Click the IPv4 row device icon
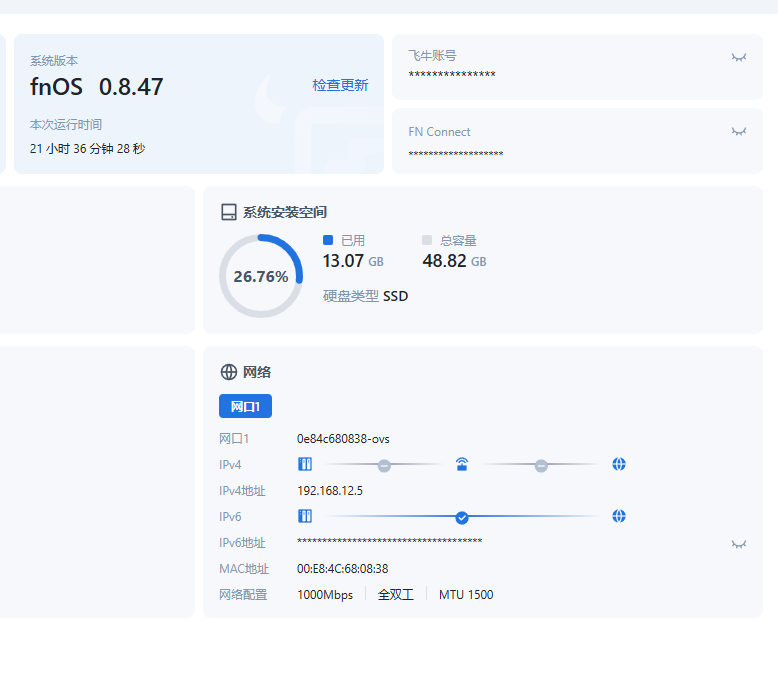Image resolution: width=778 pixels, height=675 pixels. coord(305,464)
